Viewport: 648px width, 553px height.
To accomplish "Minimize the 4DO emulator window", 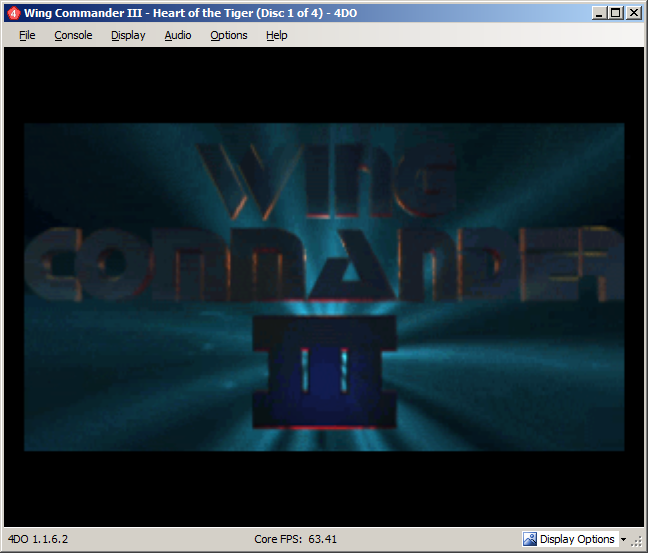I will click(x=598, y=13).
